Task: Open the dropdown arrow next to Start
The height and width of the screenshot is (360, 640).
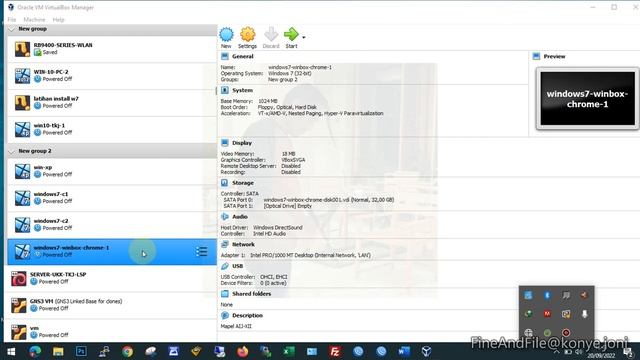Action: [304, 37]
